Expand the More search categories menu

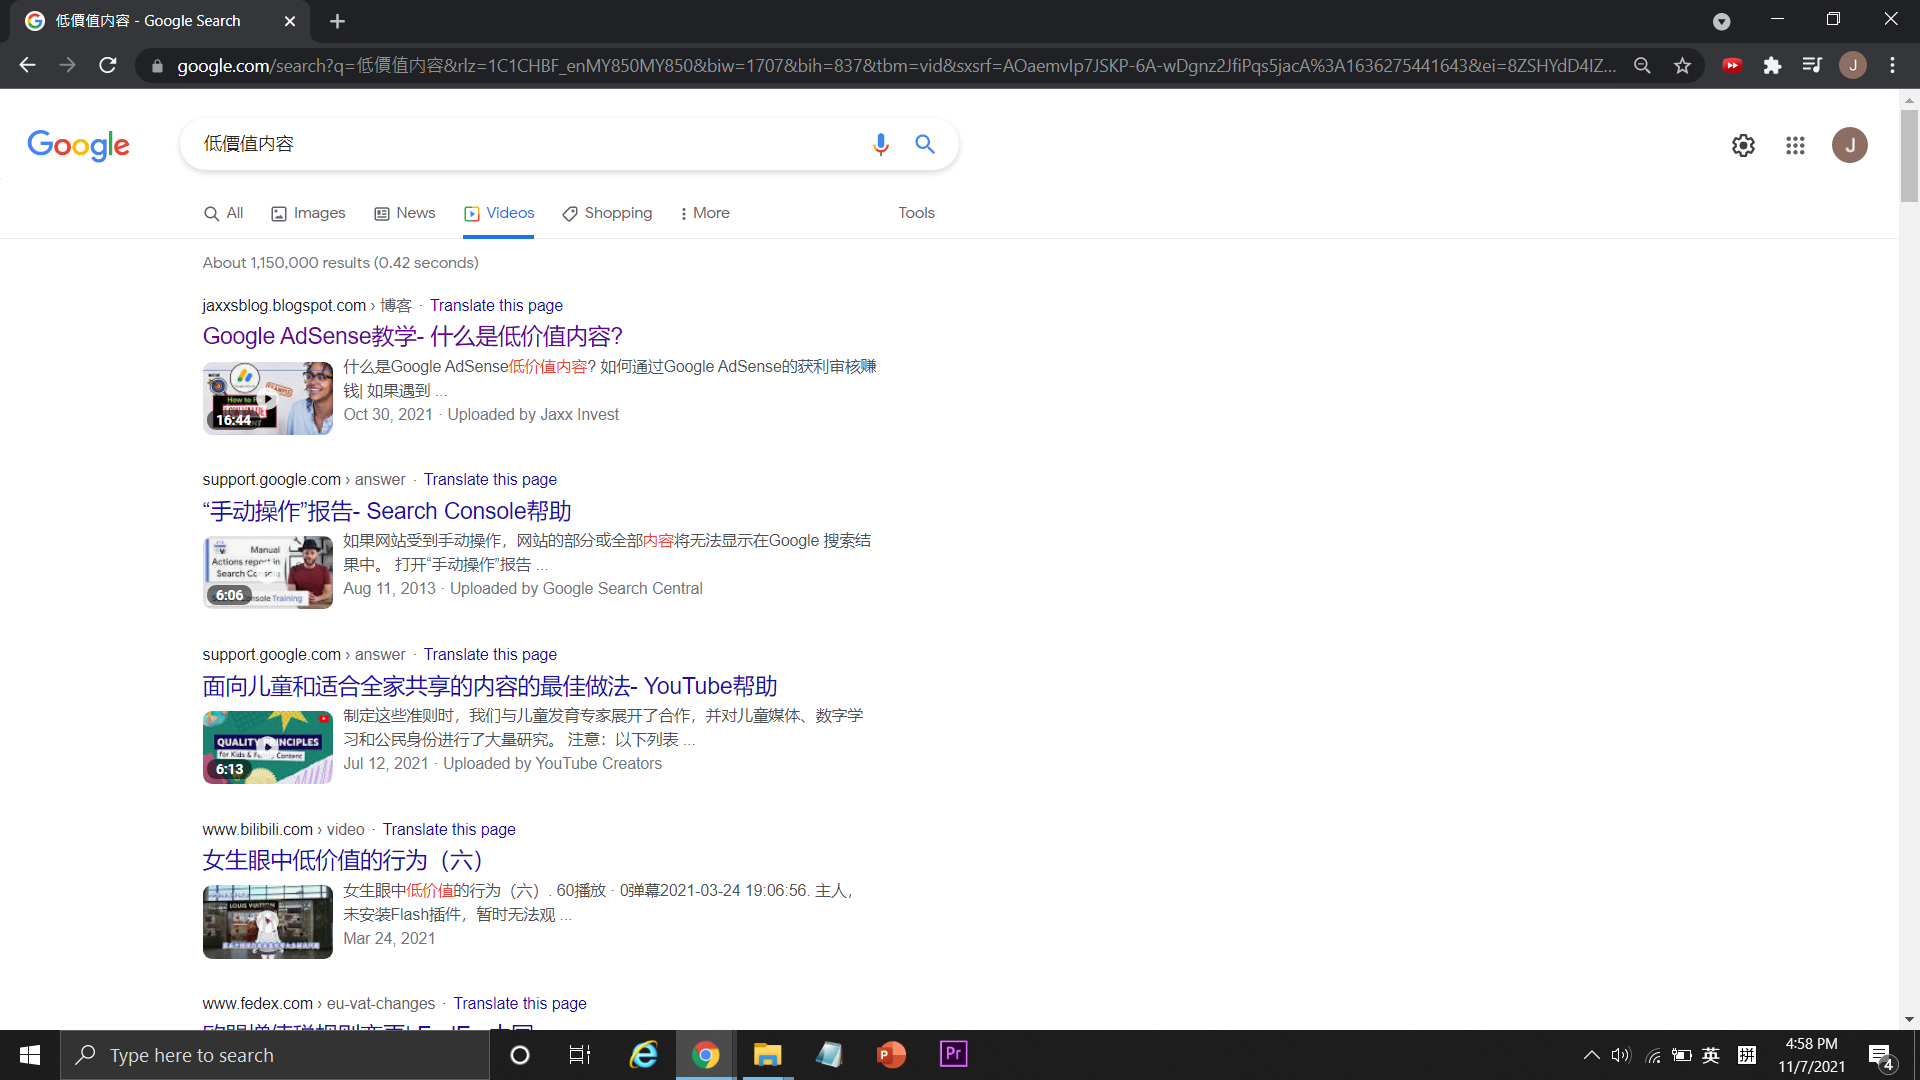[x=704, y=213]
